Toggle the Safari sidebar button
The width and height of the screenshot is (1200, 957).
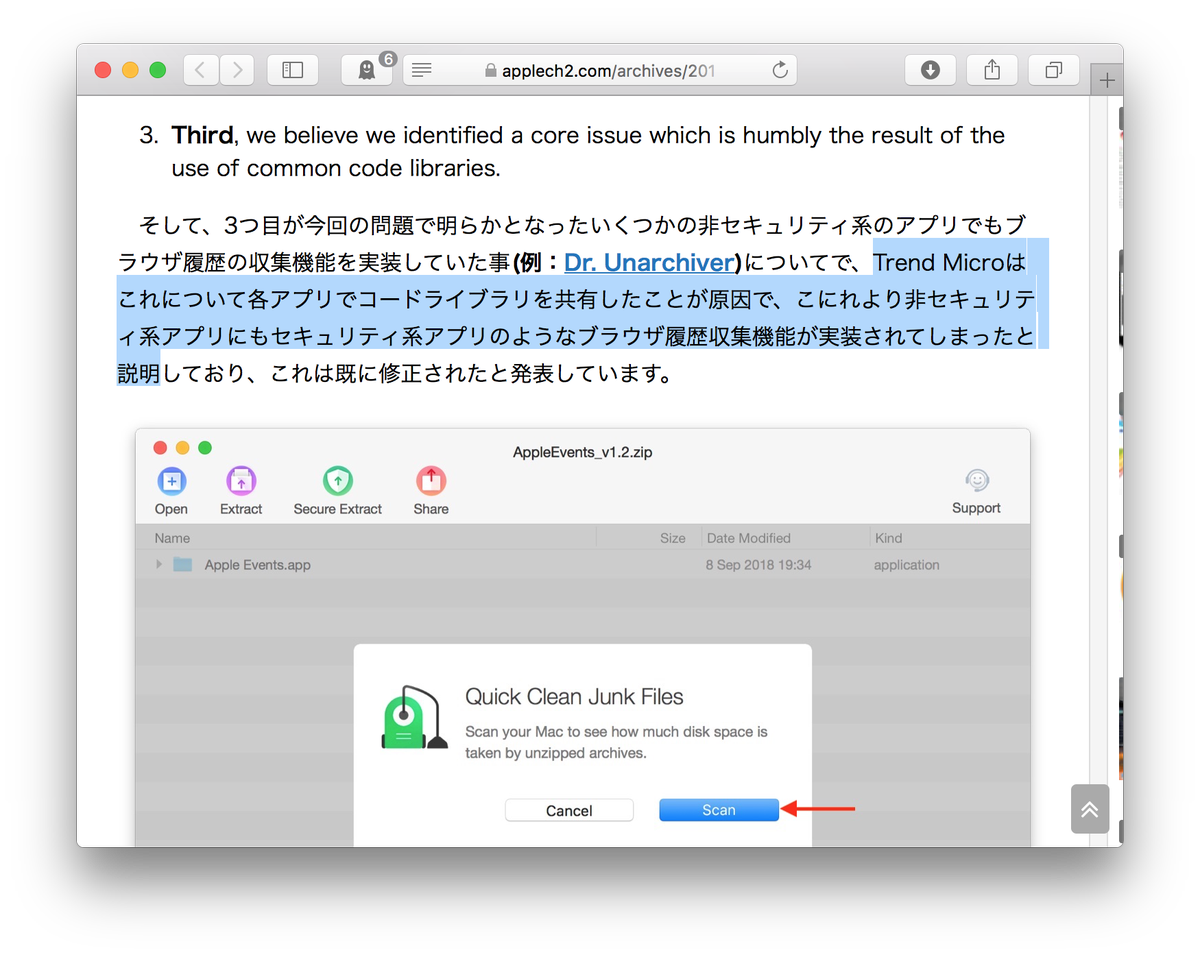click(292, 70)
